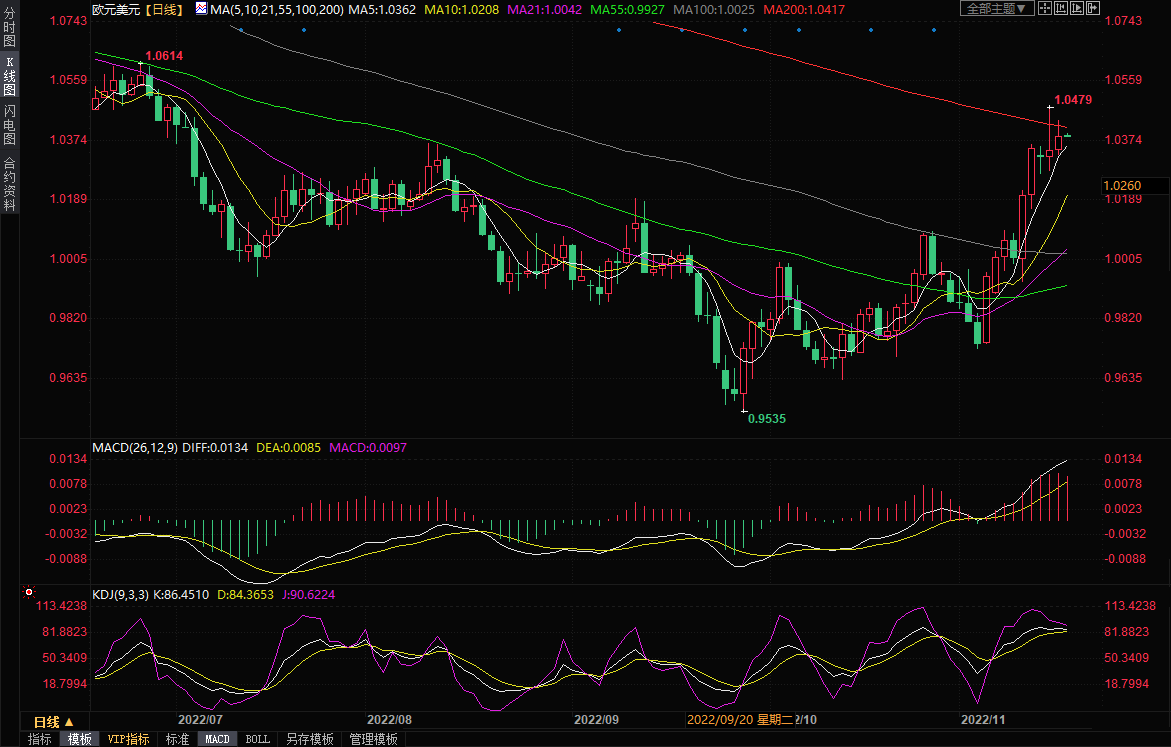
Task: Click 管理模板 button
Action: click(373, 739)
